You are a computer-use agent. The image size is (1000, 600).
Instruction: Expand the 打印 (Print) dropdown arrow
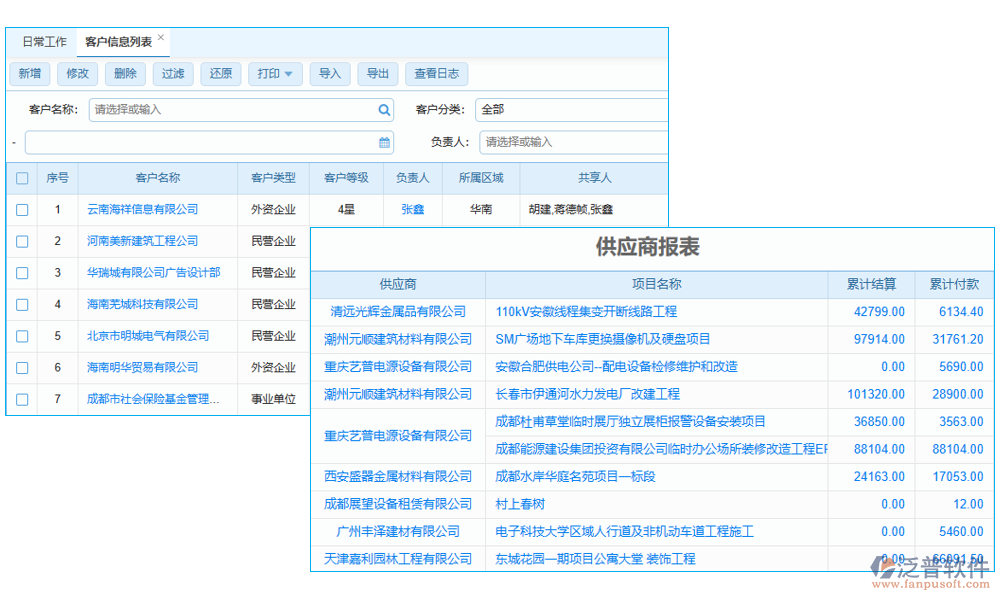pyautogui.click(x=290, y=73)
